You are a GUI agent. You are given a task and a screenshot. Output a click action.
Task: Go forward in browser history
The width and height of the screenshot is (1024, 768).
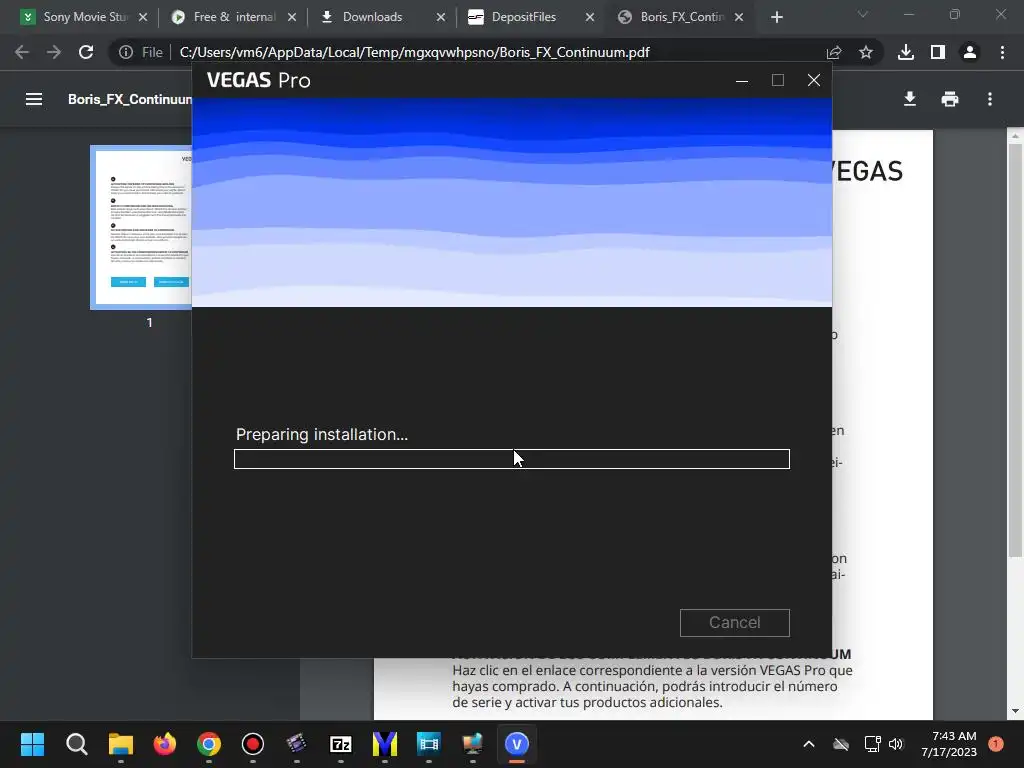(54, 52)
